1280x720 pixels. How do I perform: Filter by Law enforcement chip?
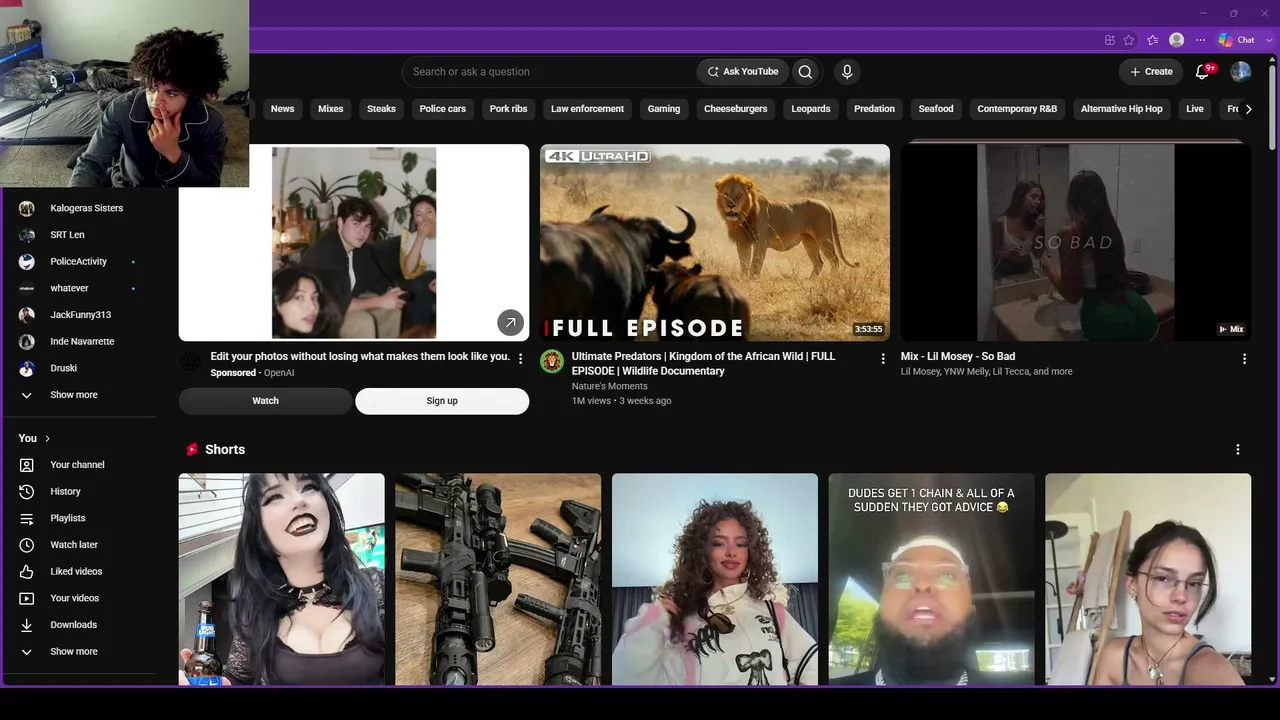587,109
